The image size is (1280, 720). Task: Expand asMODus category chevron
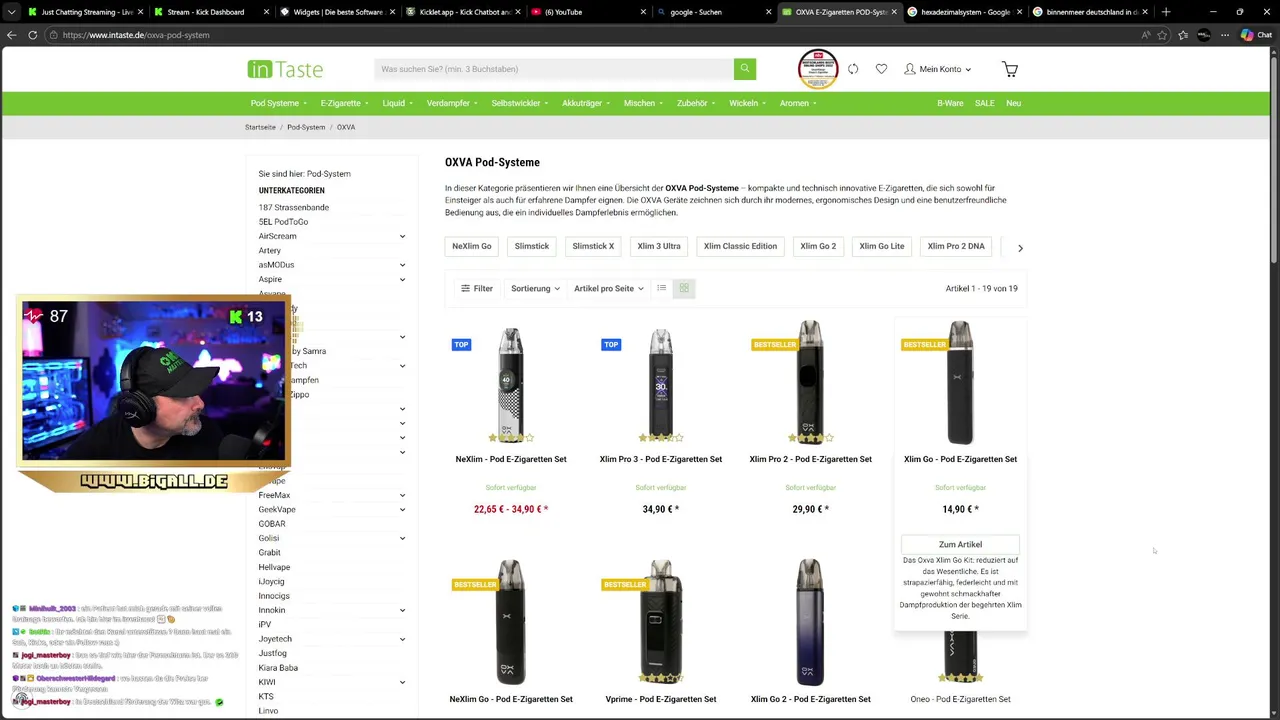click(402, 265)
